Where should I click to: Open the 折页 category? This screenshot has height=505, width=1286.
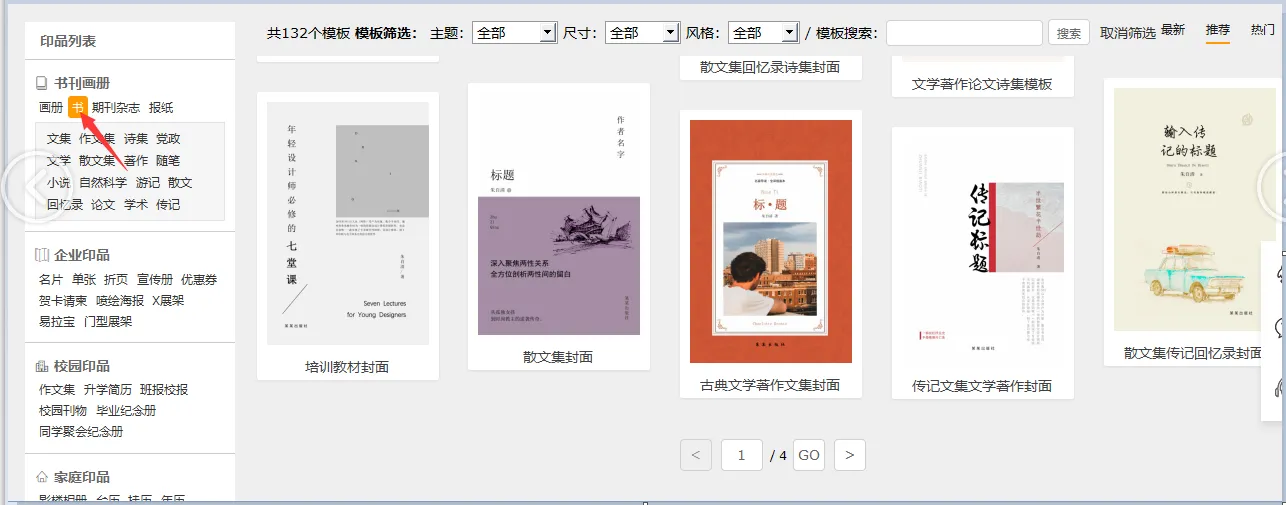tap(116, 279)
